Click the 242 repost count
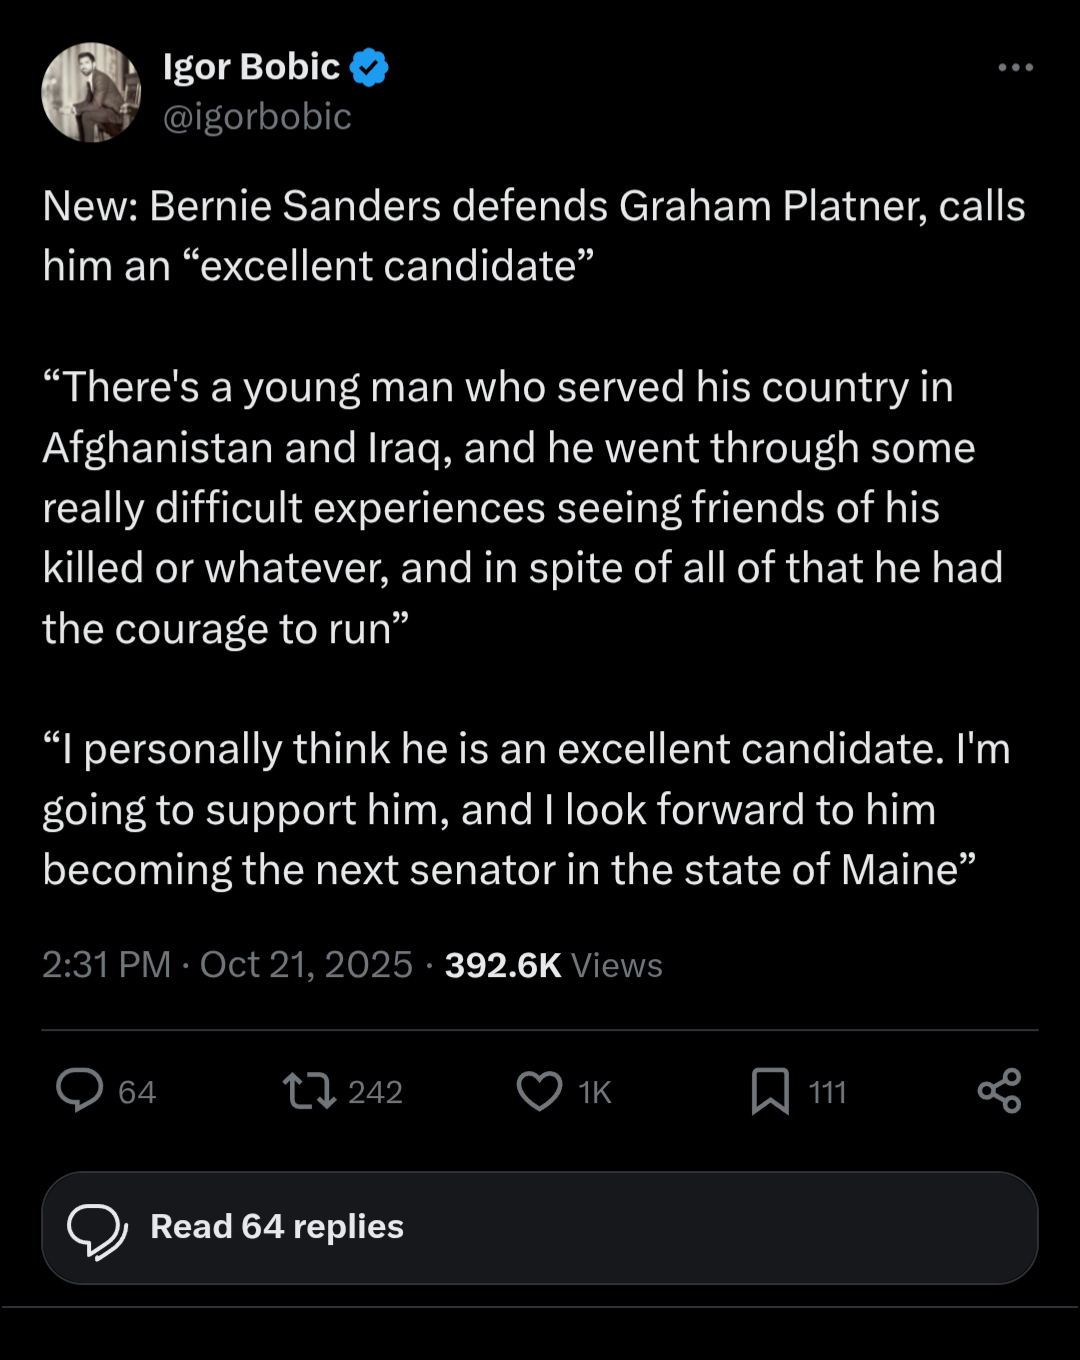Screen dimensions: 1080x1360 [375, 1092]
